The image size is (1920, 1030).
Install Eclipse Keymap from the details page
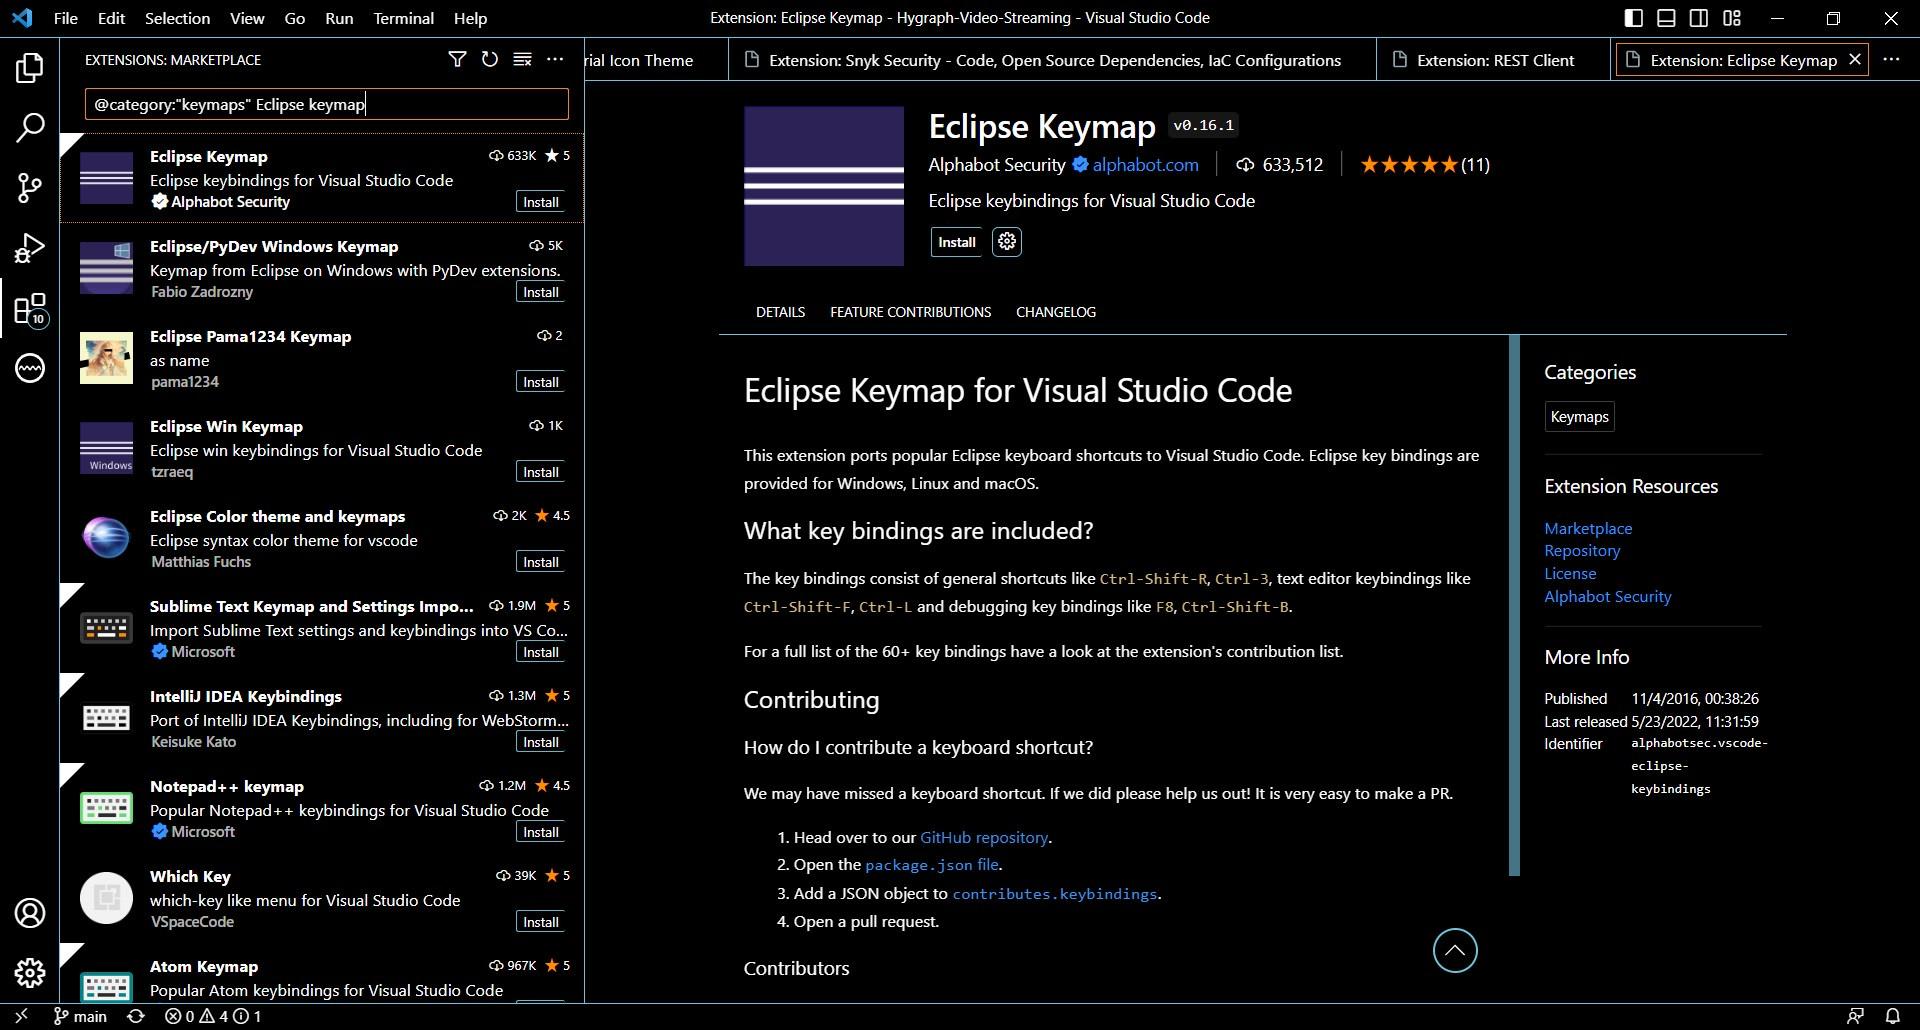coord(956,242)
